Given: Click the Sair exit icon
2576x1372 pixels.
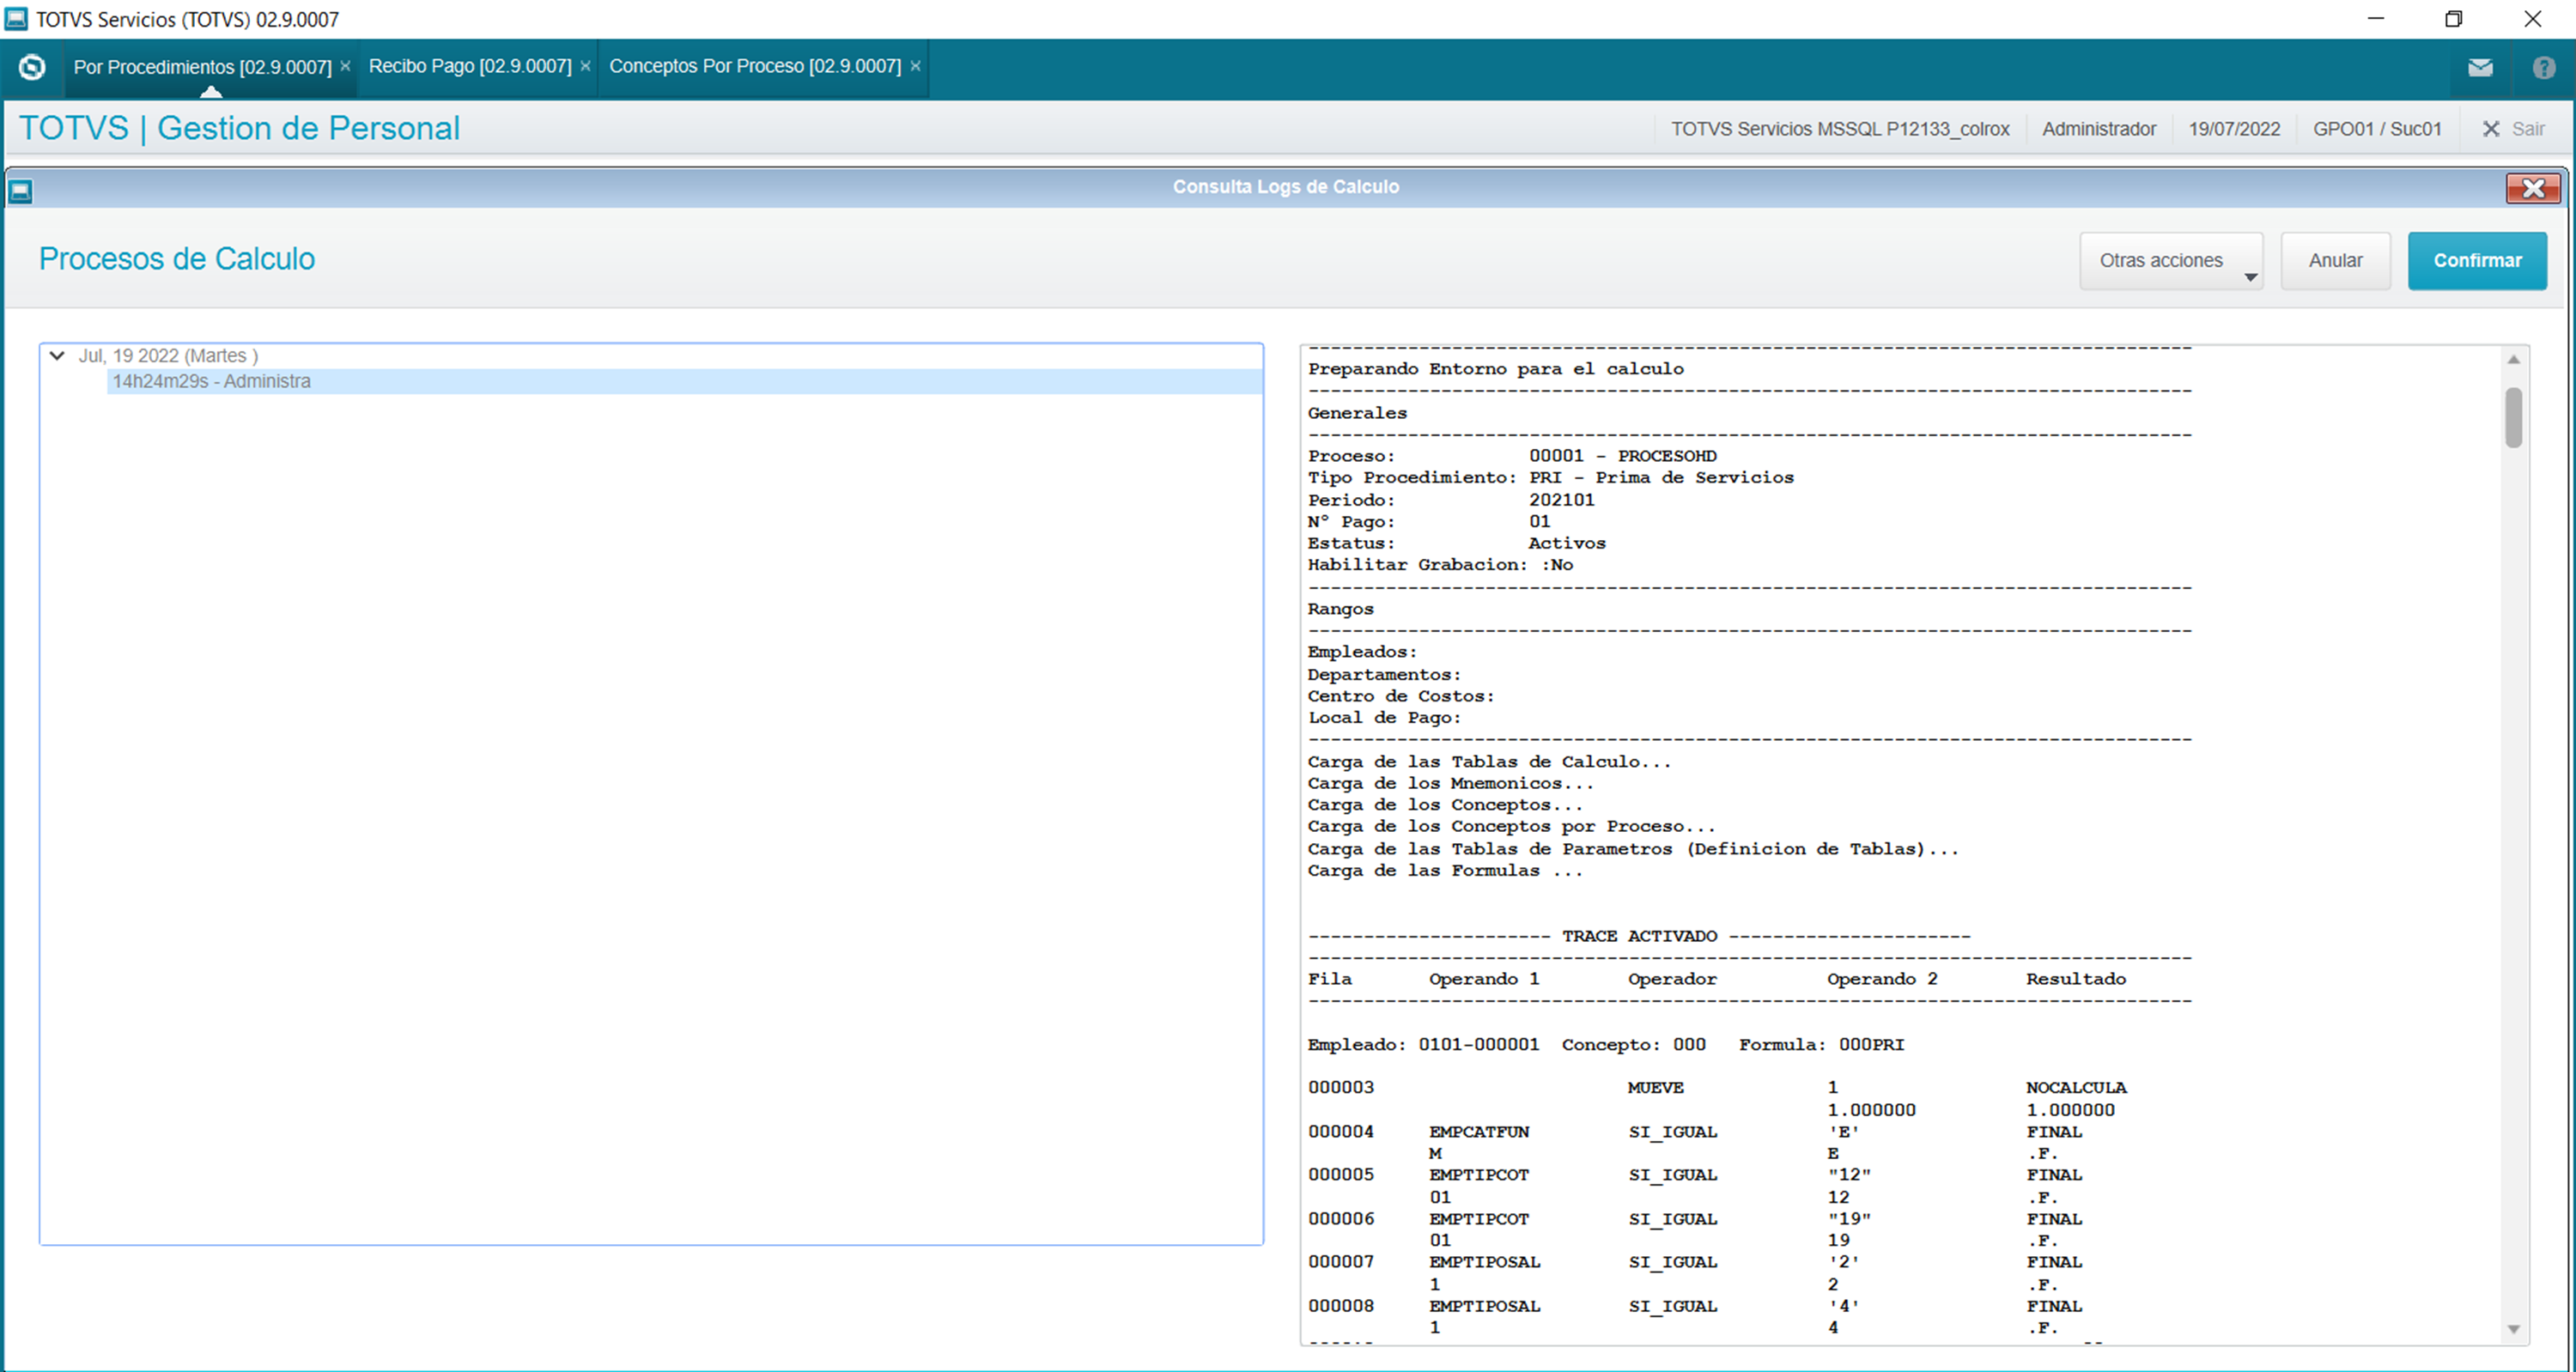Looking at the screenshot, I should [x=2491, y=129].
